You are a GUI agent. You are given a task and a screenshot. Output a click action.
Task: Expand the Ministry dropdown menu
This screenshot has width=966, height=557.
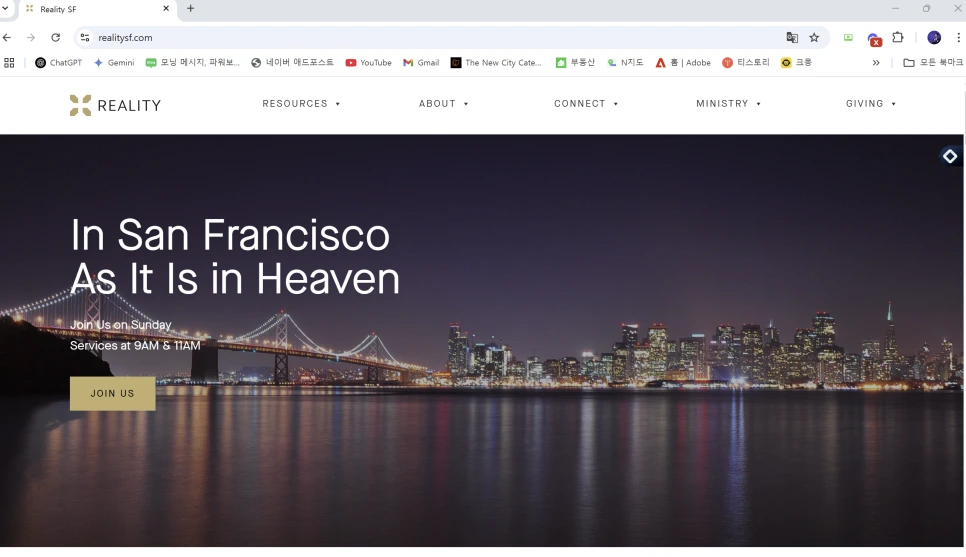[728, 104]
